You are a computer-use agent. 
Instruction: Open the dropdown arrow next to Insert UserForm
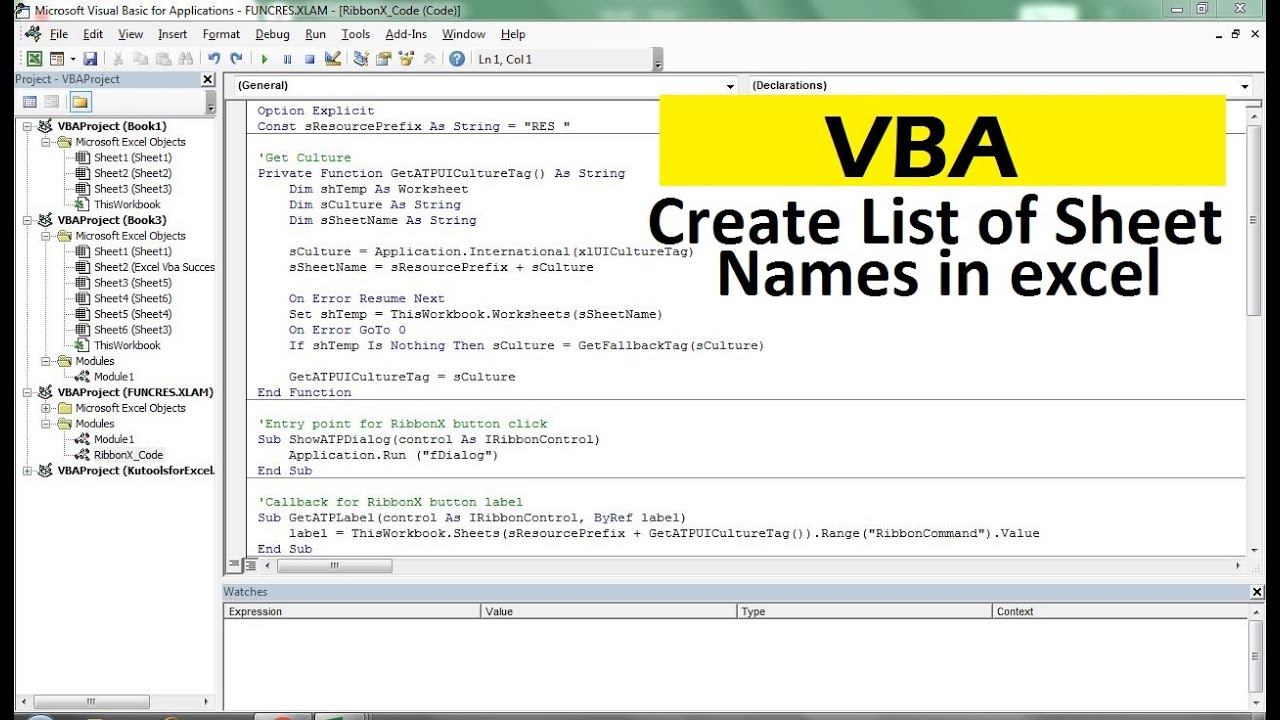coord(72,59)
